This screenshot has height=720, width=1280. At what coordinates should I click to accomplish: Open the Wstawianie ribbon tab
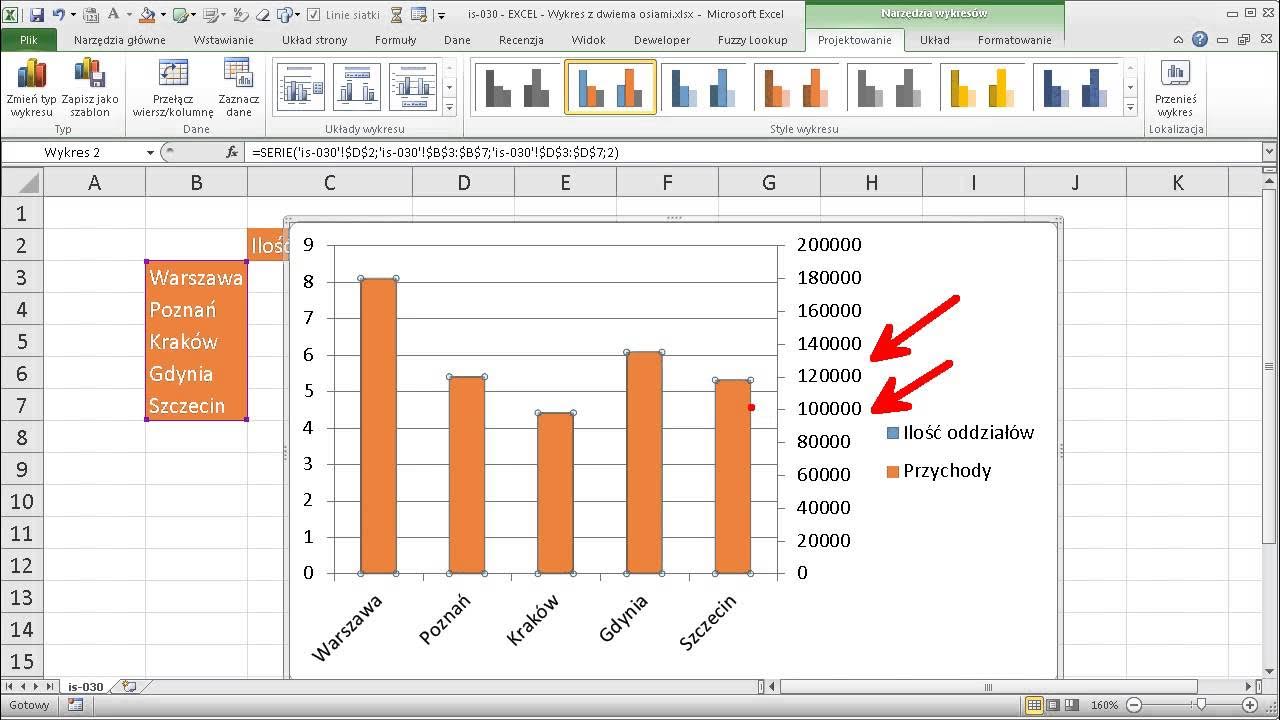pyautogui.click(x=223, y=40)
